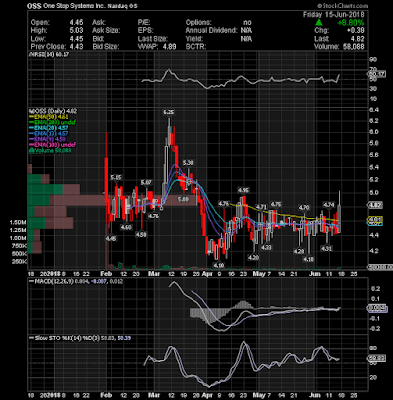Click the 5.15 high price label

point(116,177)
